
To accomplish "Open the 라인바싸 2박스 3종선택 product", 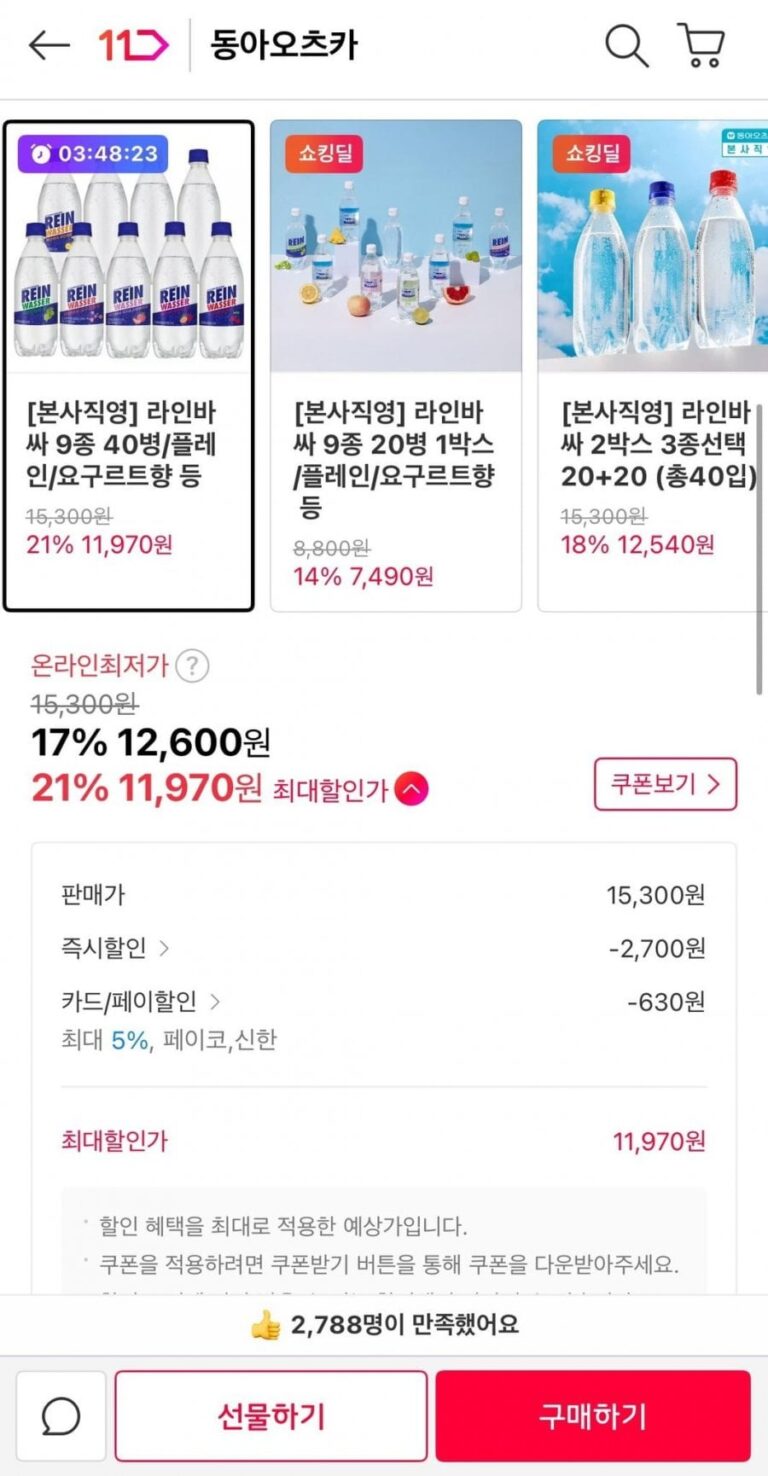I will 654,365.
